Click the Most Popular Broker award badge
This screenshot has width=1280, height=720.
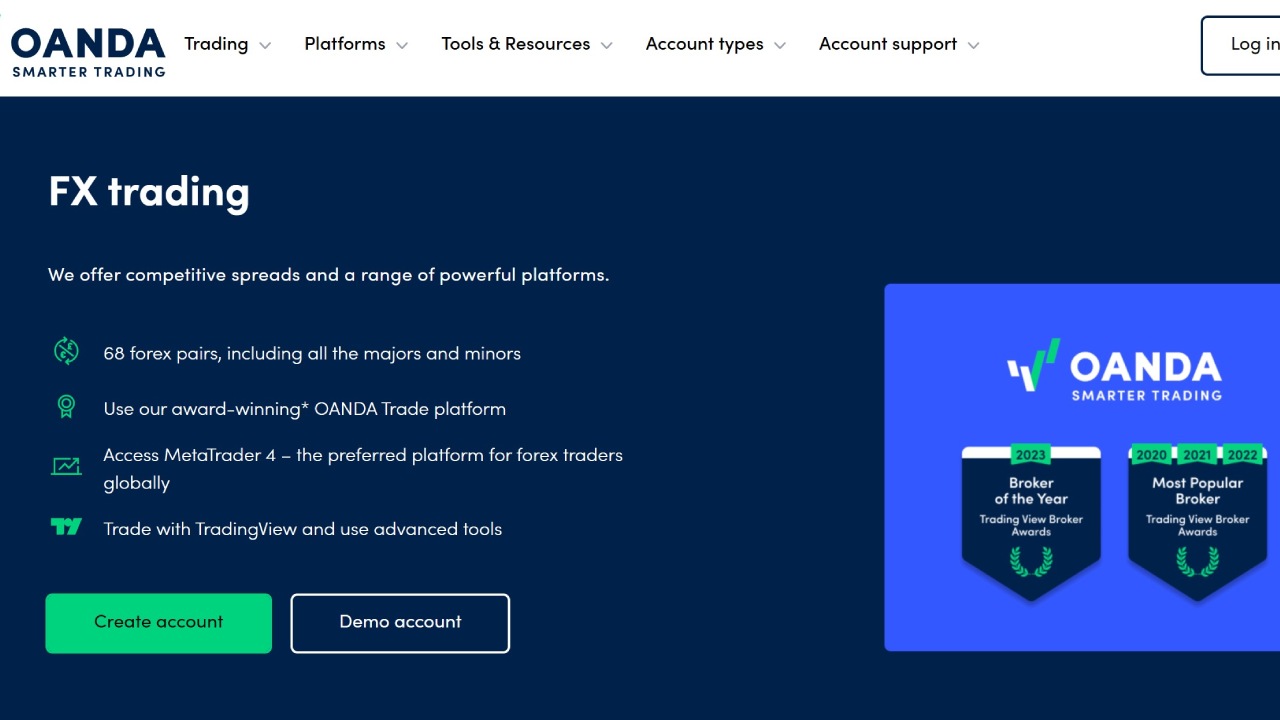[1197, 520]
